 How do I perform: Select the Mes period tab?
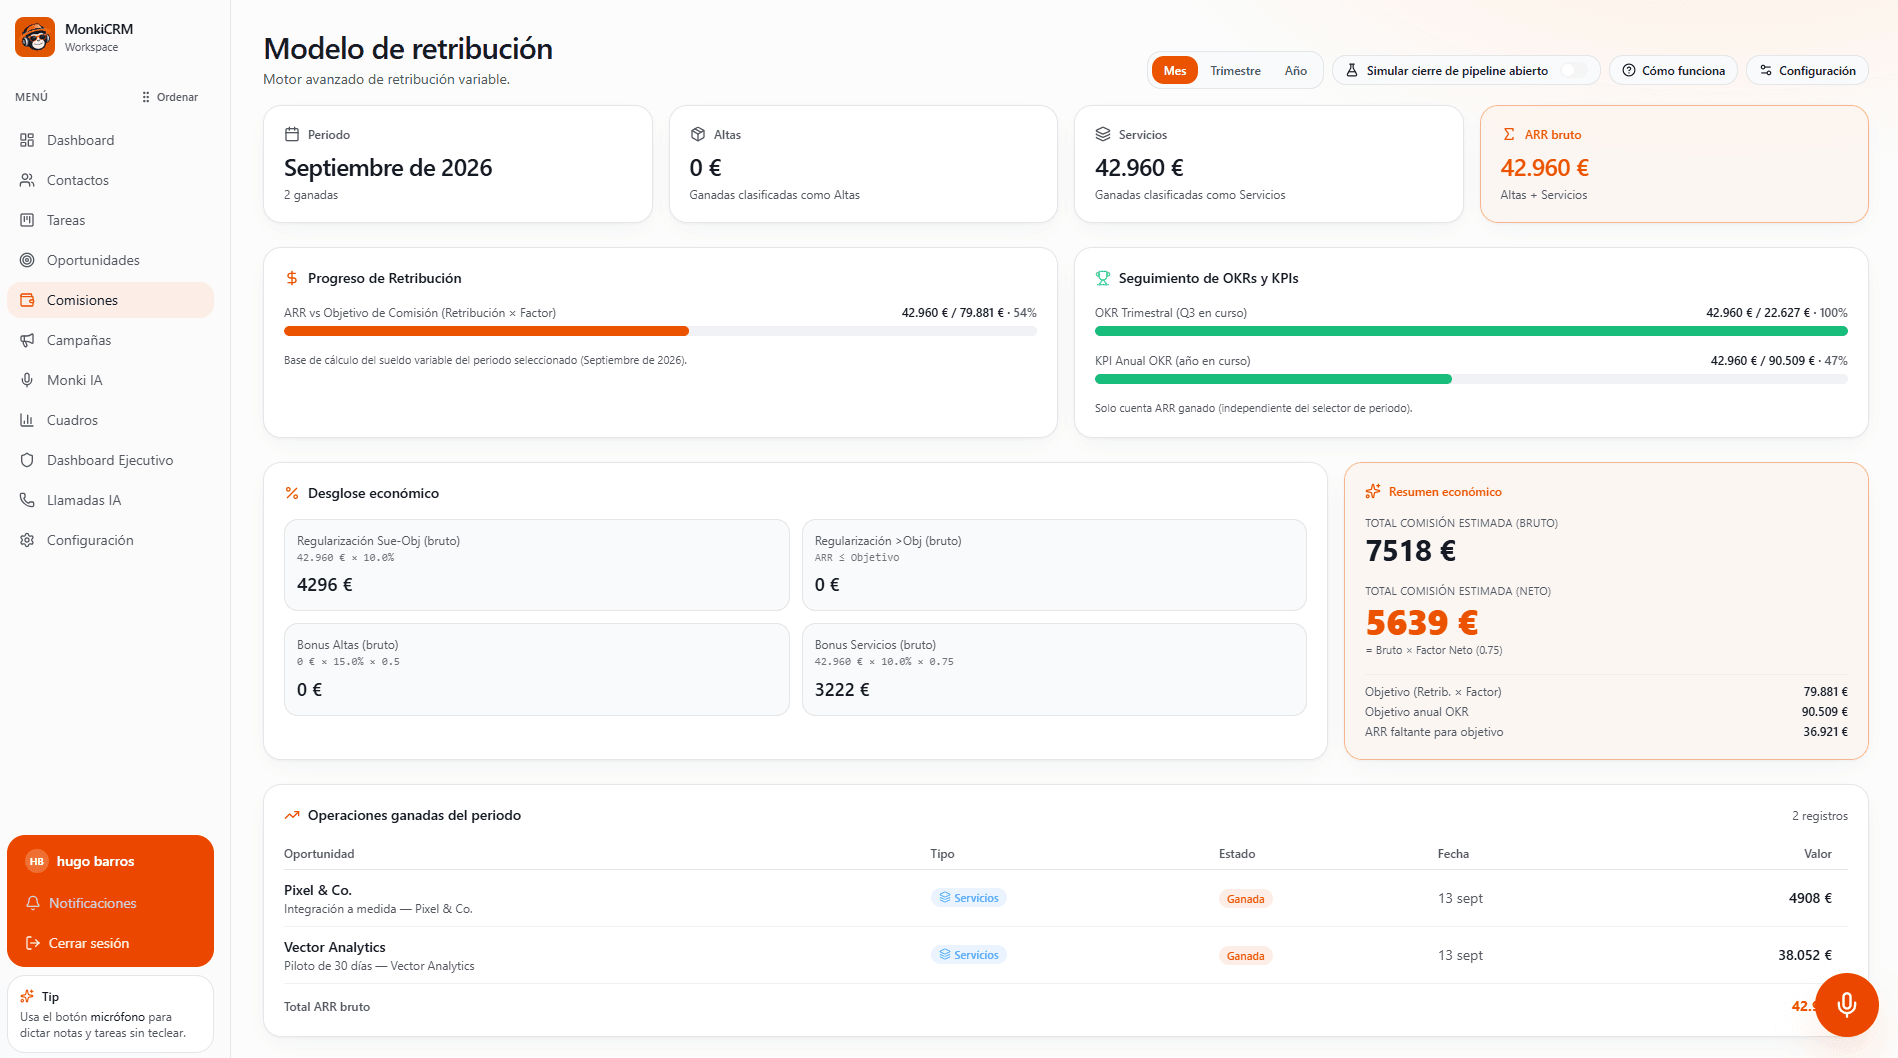[1175, 71]
